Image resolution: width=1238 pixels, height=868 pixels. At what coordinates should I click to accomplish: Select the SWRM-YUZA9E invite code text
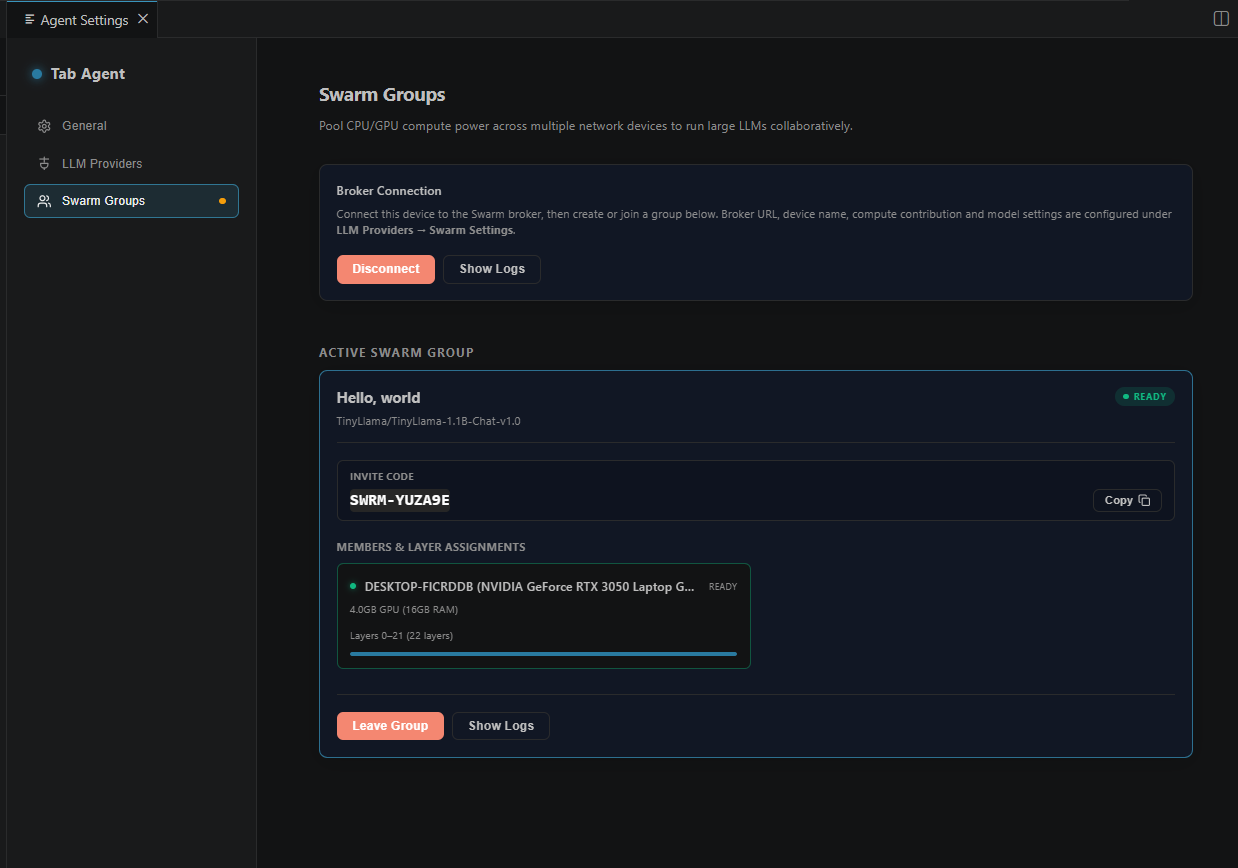pyautogui.click(x=399, y=500)
